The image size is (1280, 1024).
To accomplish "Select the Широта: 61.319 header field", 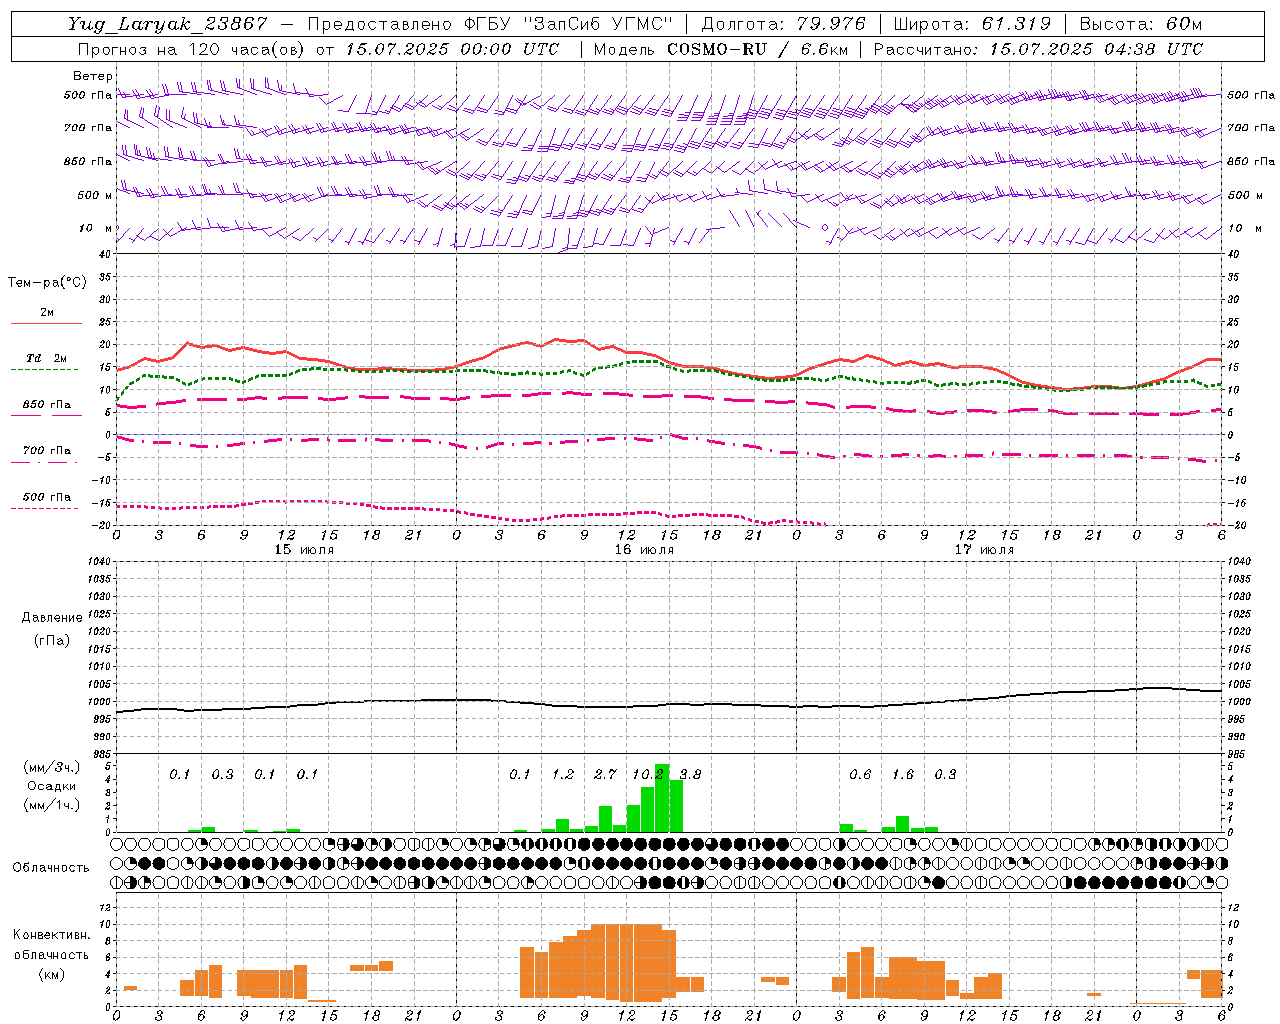I will [972, 24].
